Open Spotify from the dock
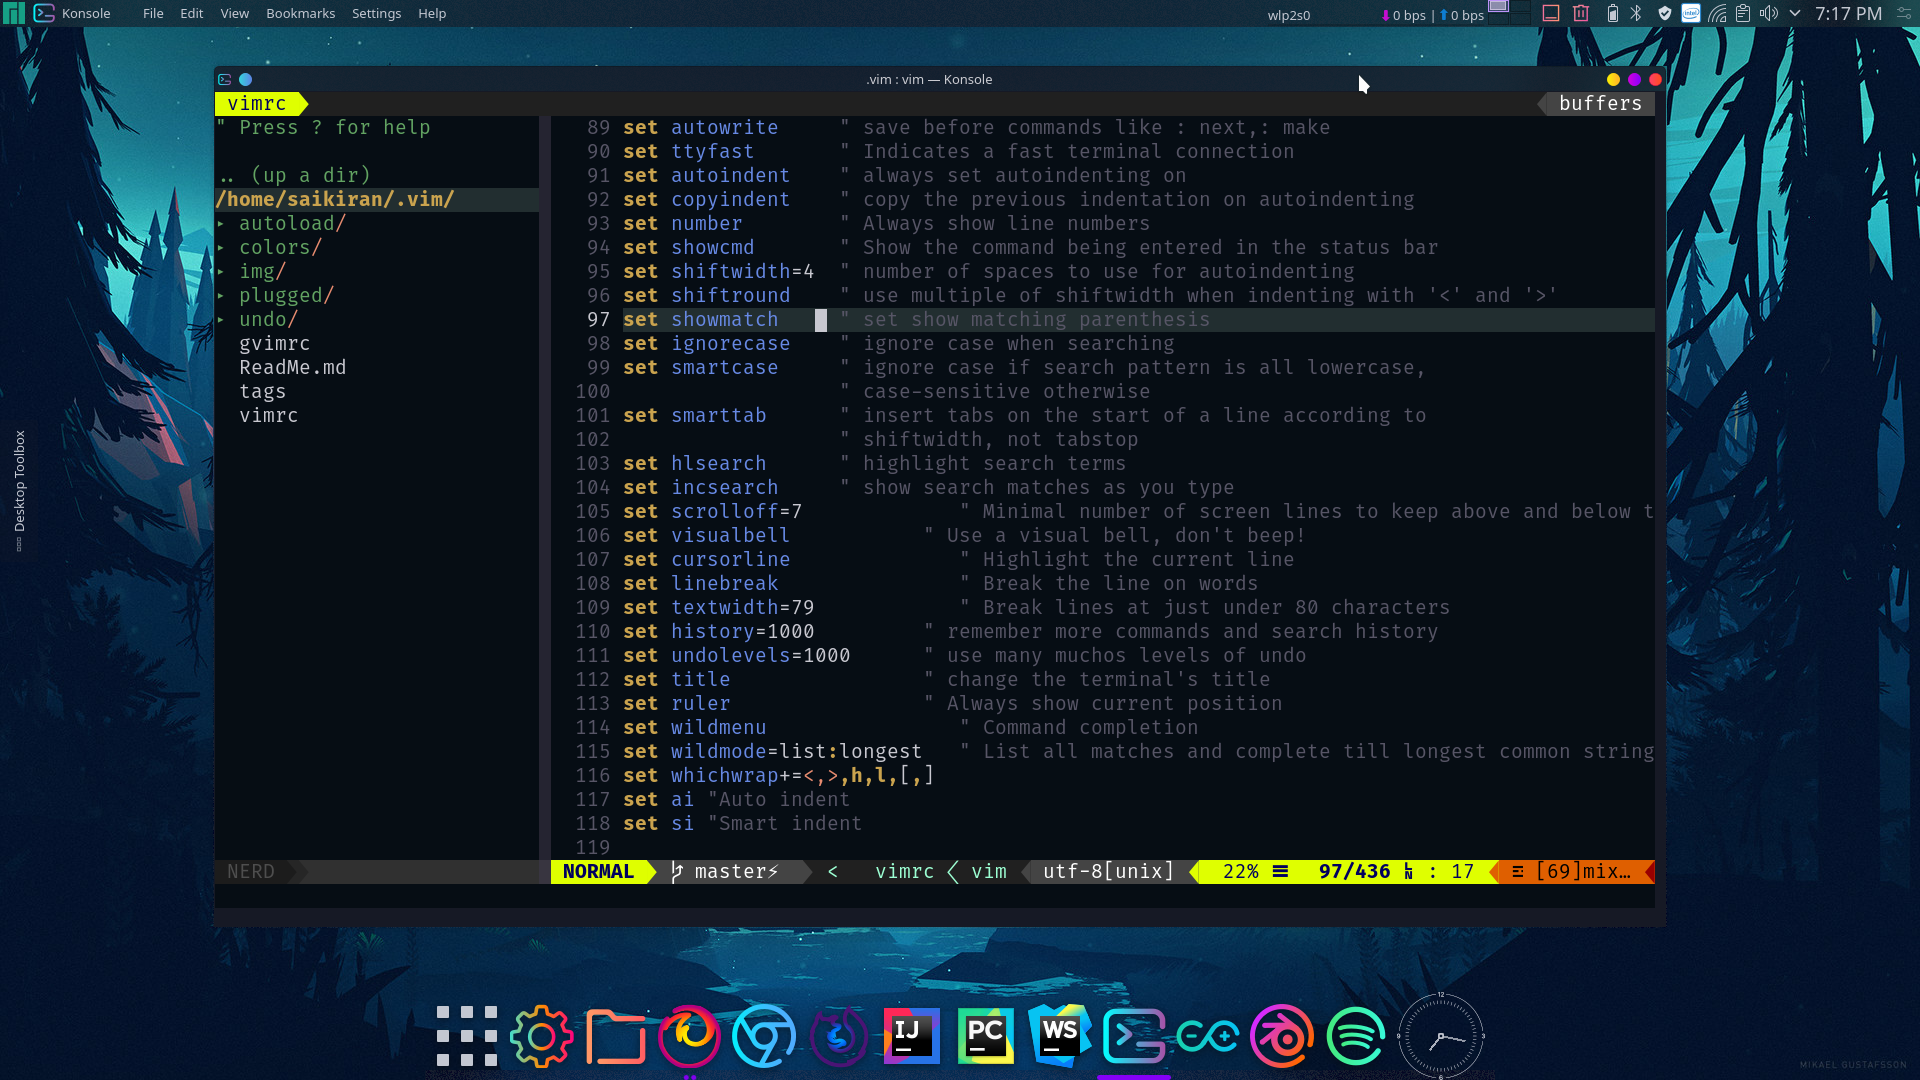This screenshot has width=1920, height=1080. coord(1355,1036)
